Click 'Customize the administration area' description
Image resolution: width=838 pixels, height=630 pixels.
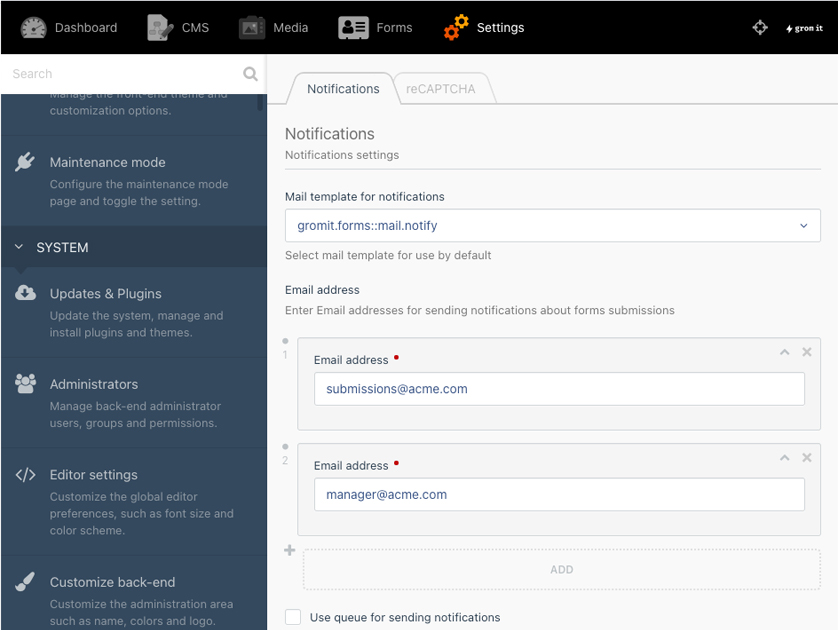coord(141,604)
